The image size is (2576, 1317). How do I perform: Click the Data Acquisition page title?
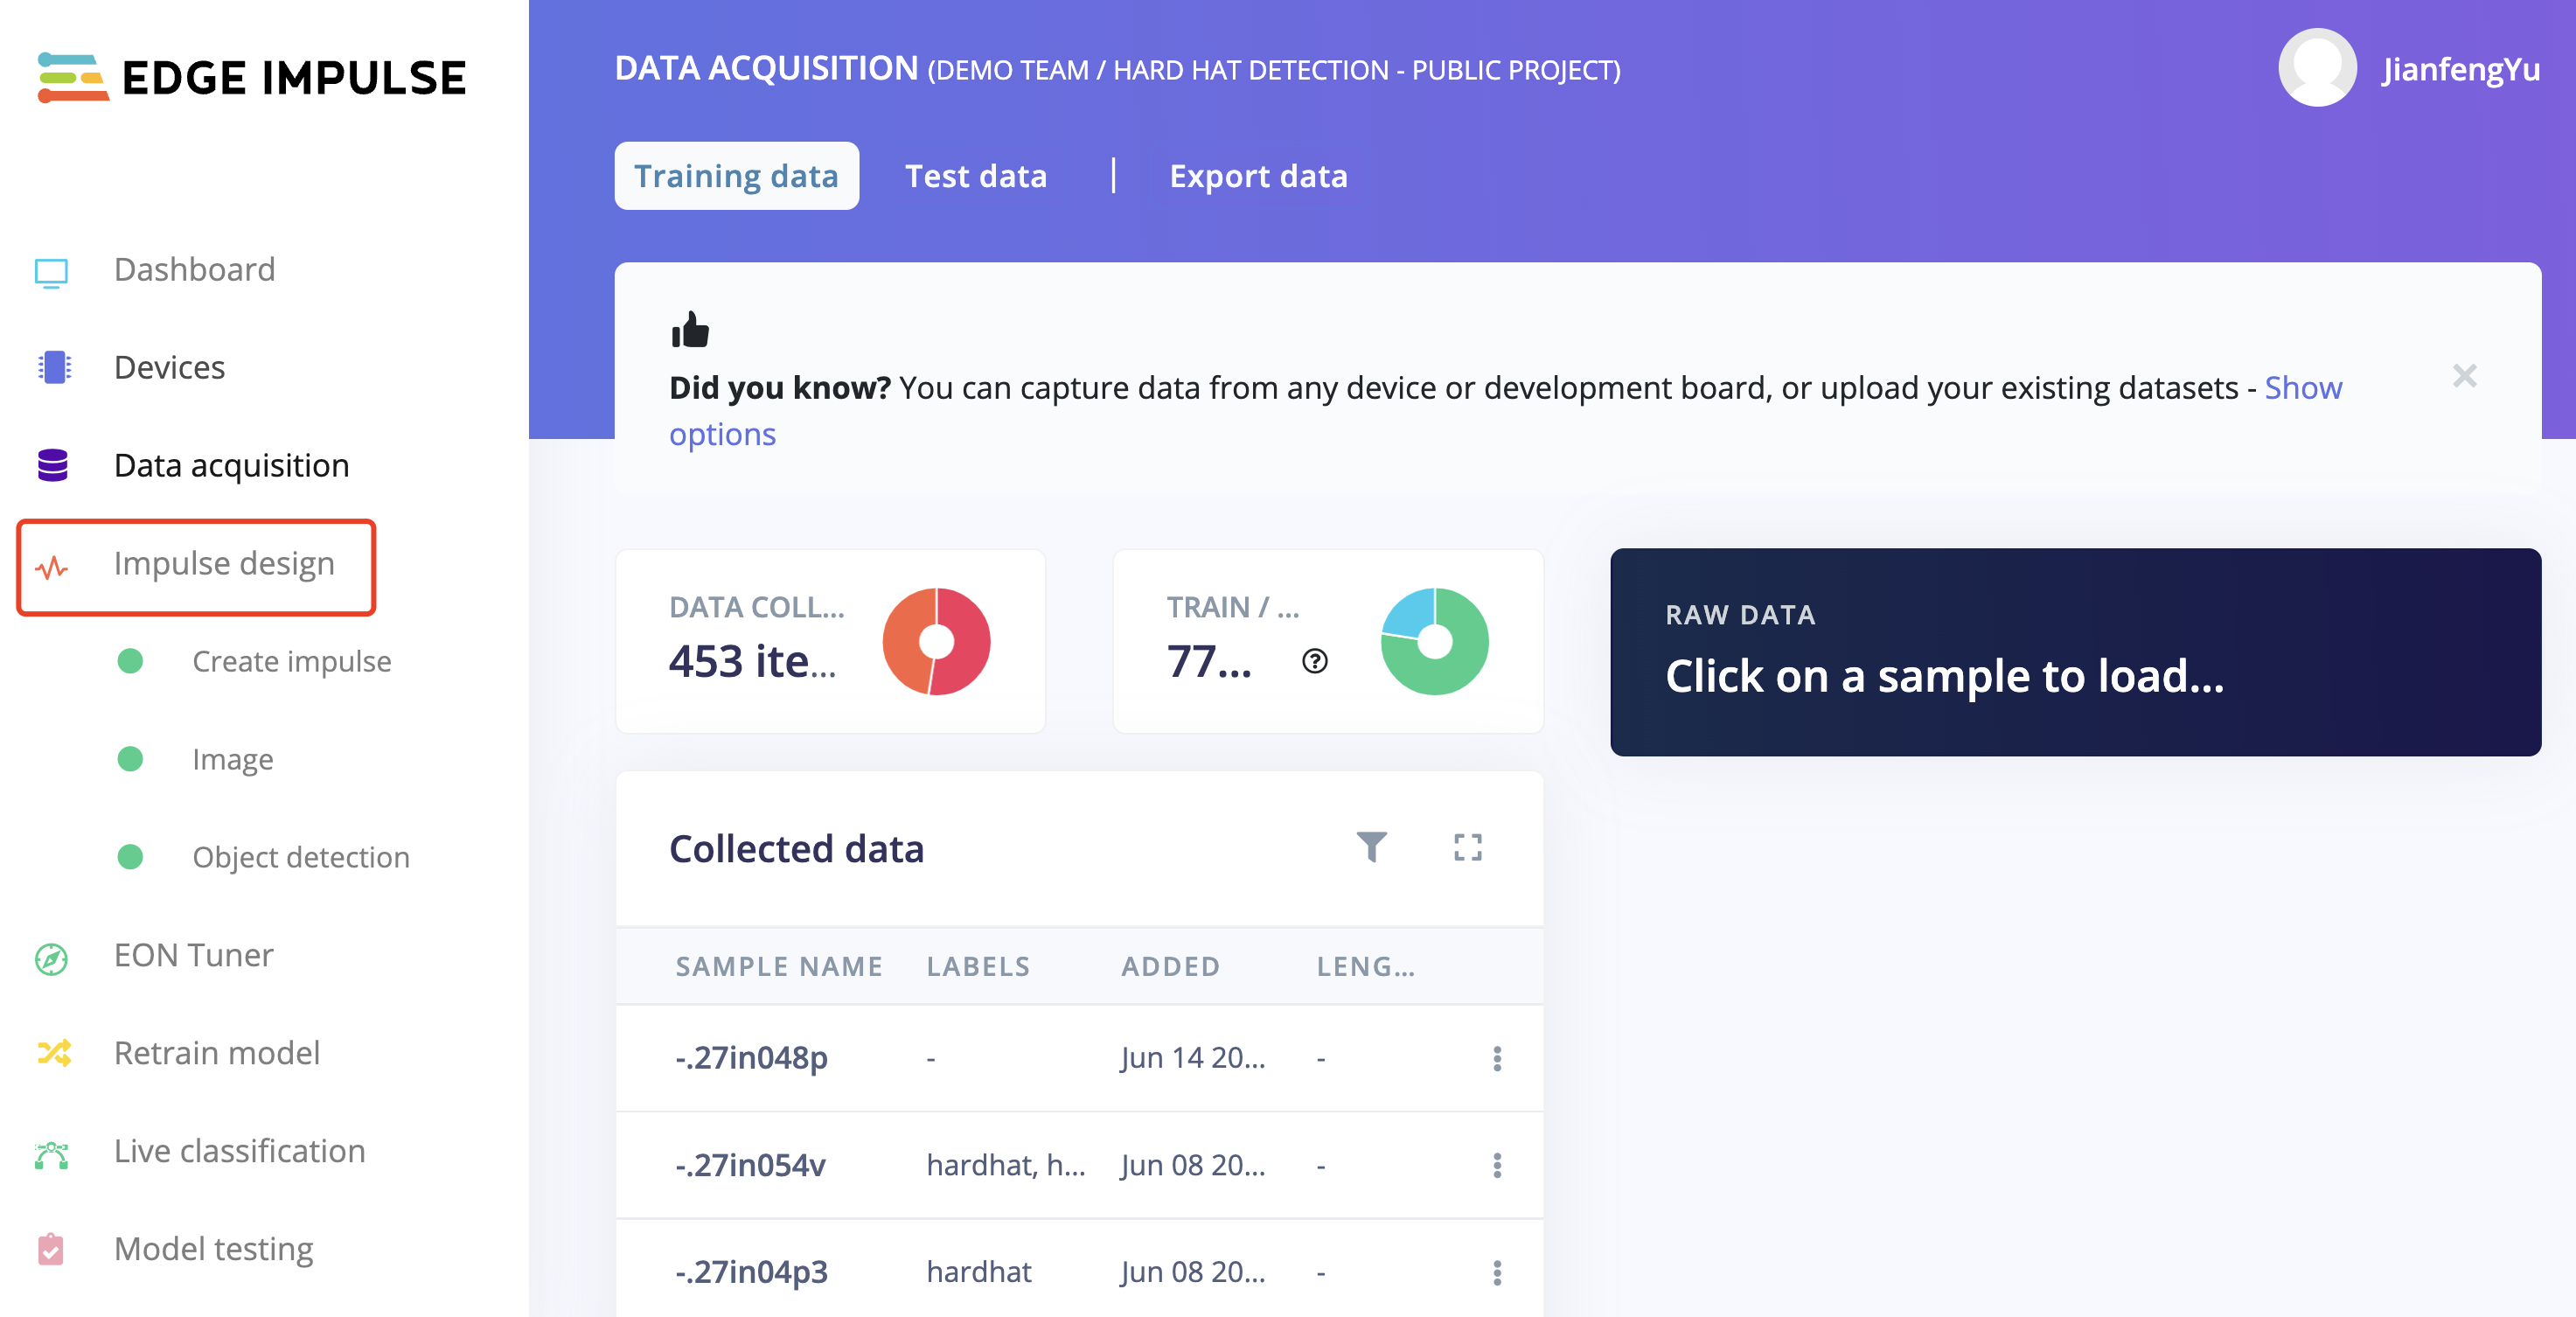point(766,68)
